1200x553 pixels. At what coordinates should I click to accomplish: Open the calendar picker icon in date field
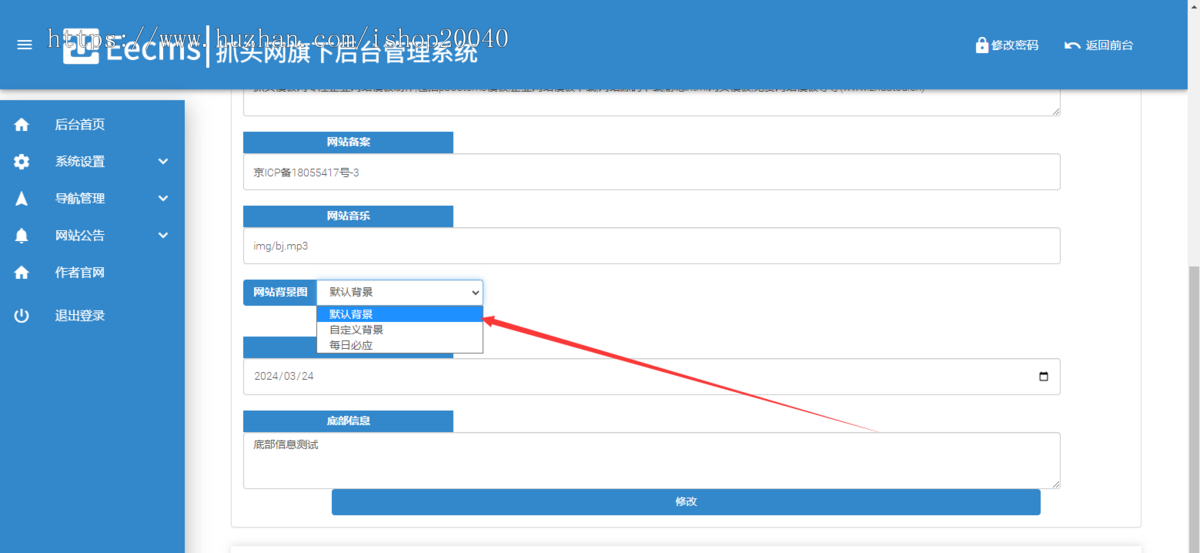[x=1044, y=377]
